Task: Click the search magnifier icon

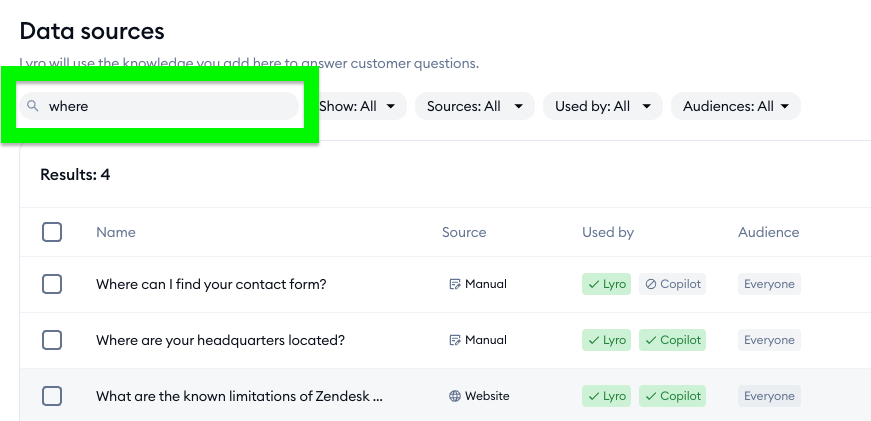Action: [x=33, y=106]
